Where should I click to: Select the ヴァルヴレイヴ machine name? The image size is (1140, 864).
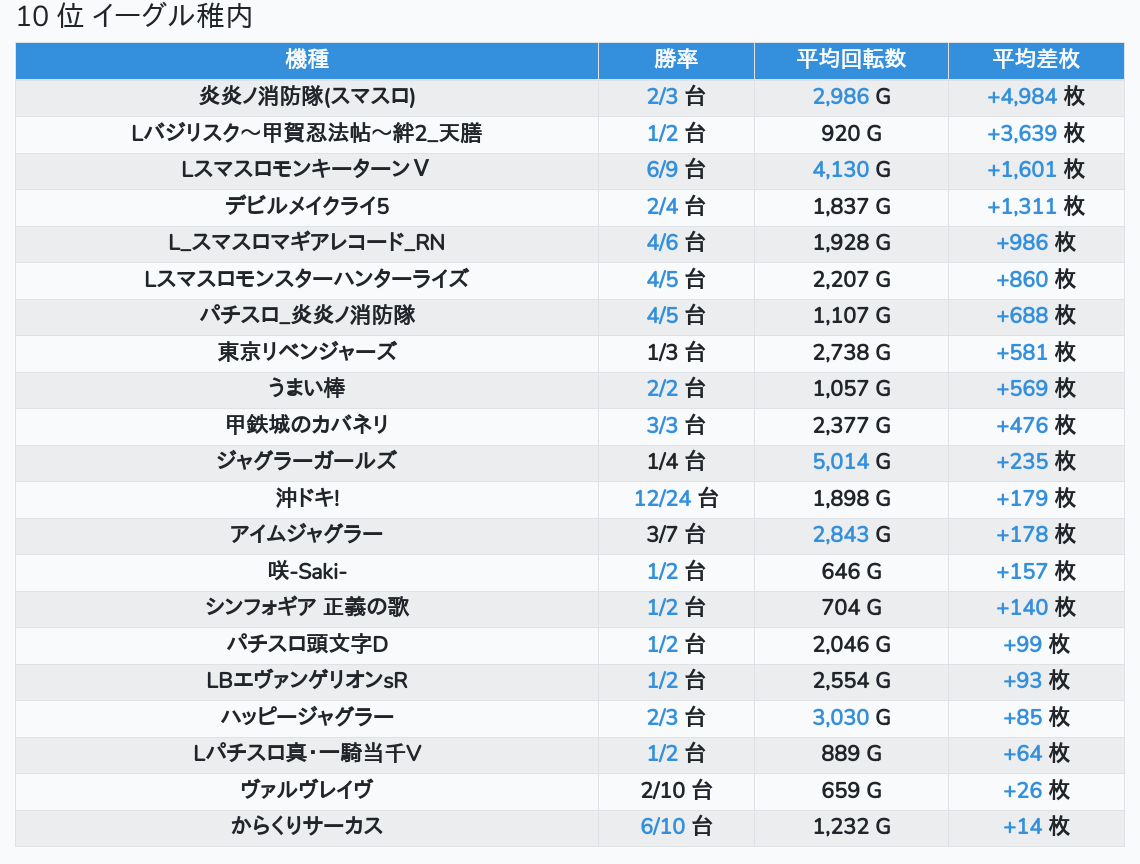pos(307,790)
